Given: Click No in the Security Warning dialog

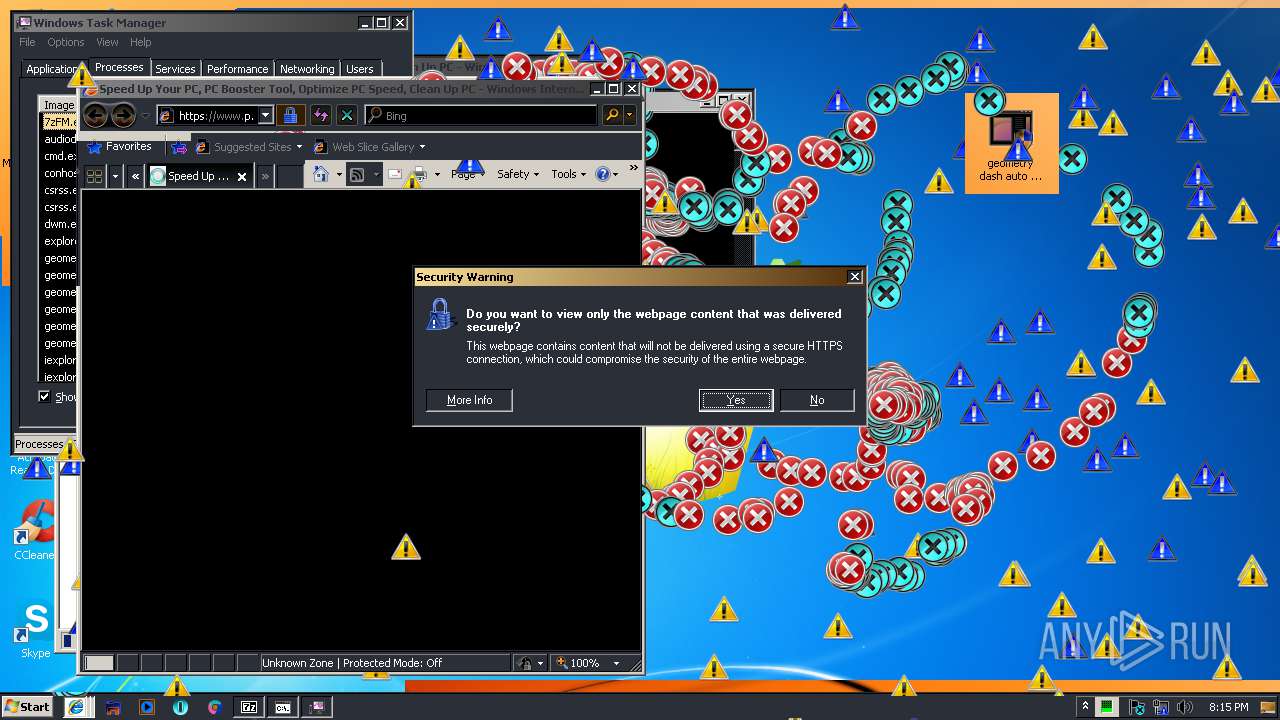Looking at the screenshot, I should (817, 400).
